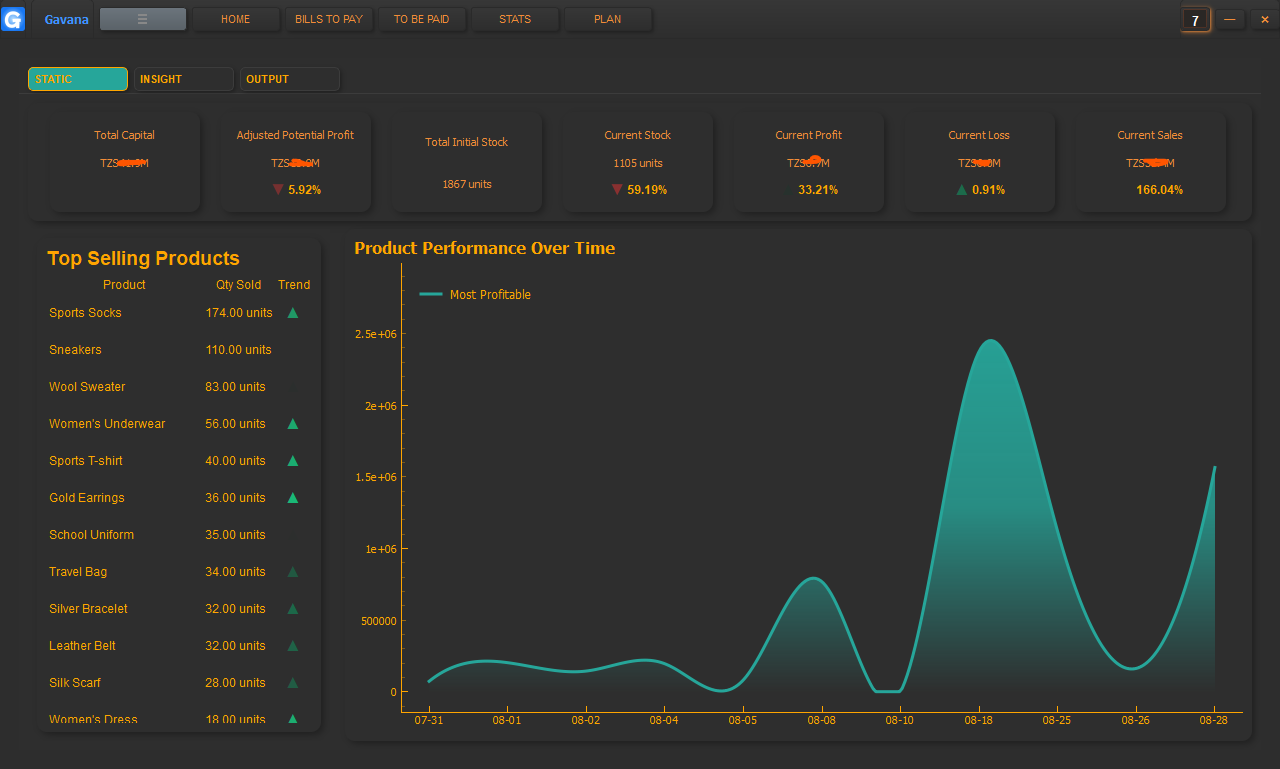Screen dimensions: 1280x769
Task: Click the 1105 units stock value
Action: (638, 163)
